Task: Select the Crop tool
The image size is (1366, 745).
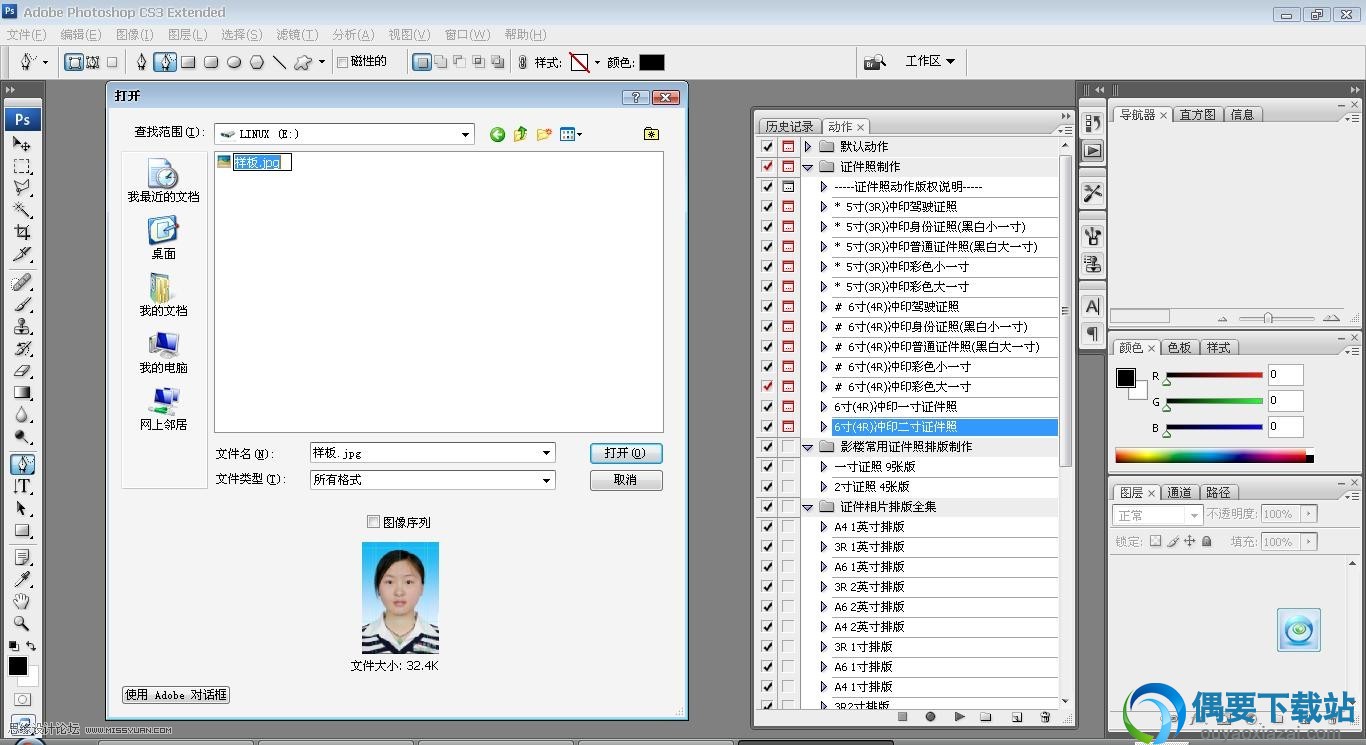Action: pyautogui.click(x=22, y=232)
